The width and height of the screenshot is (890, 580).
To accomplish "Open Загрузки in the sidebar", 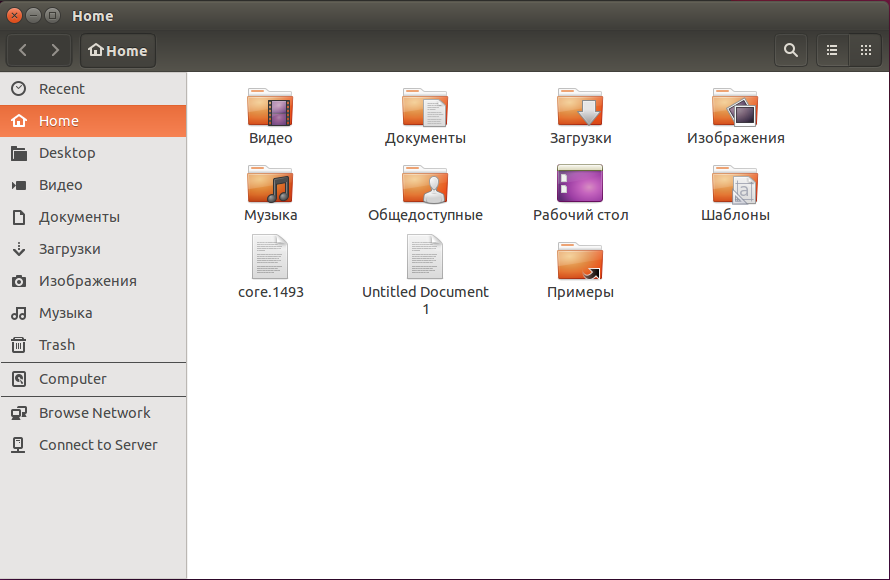I will 93,249.
